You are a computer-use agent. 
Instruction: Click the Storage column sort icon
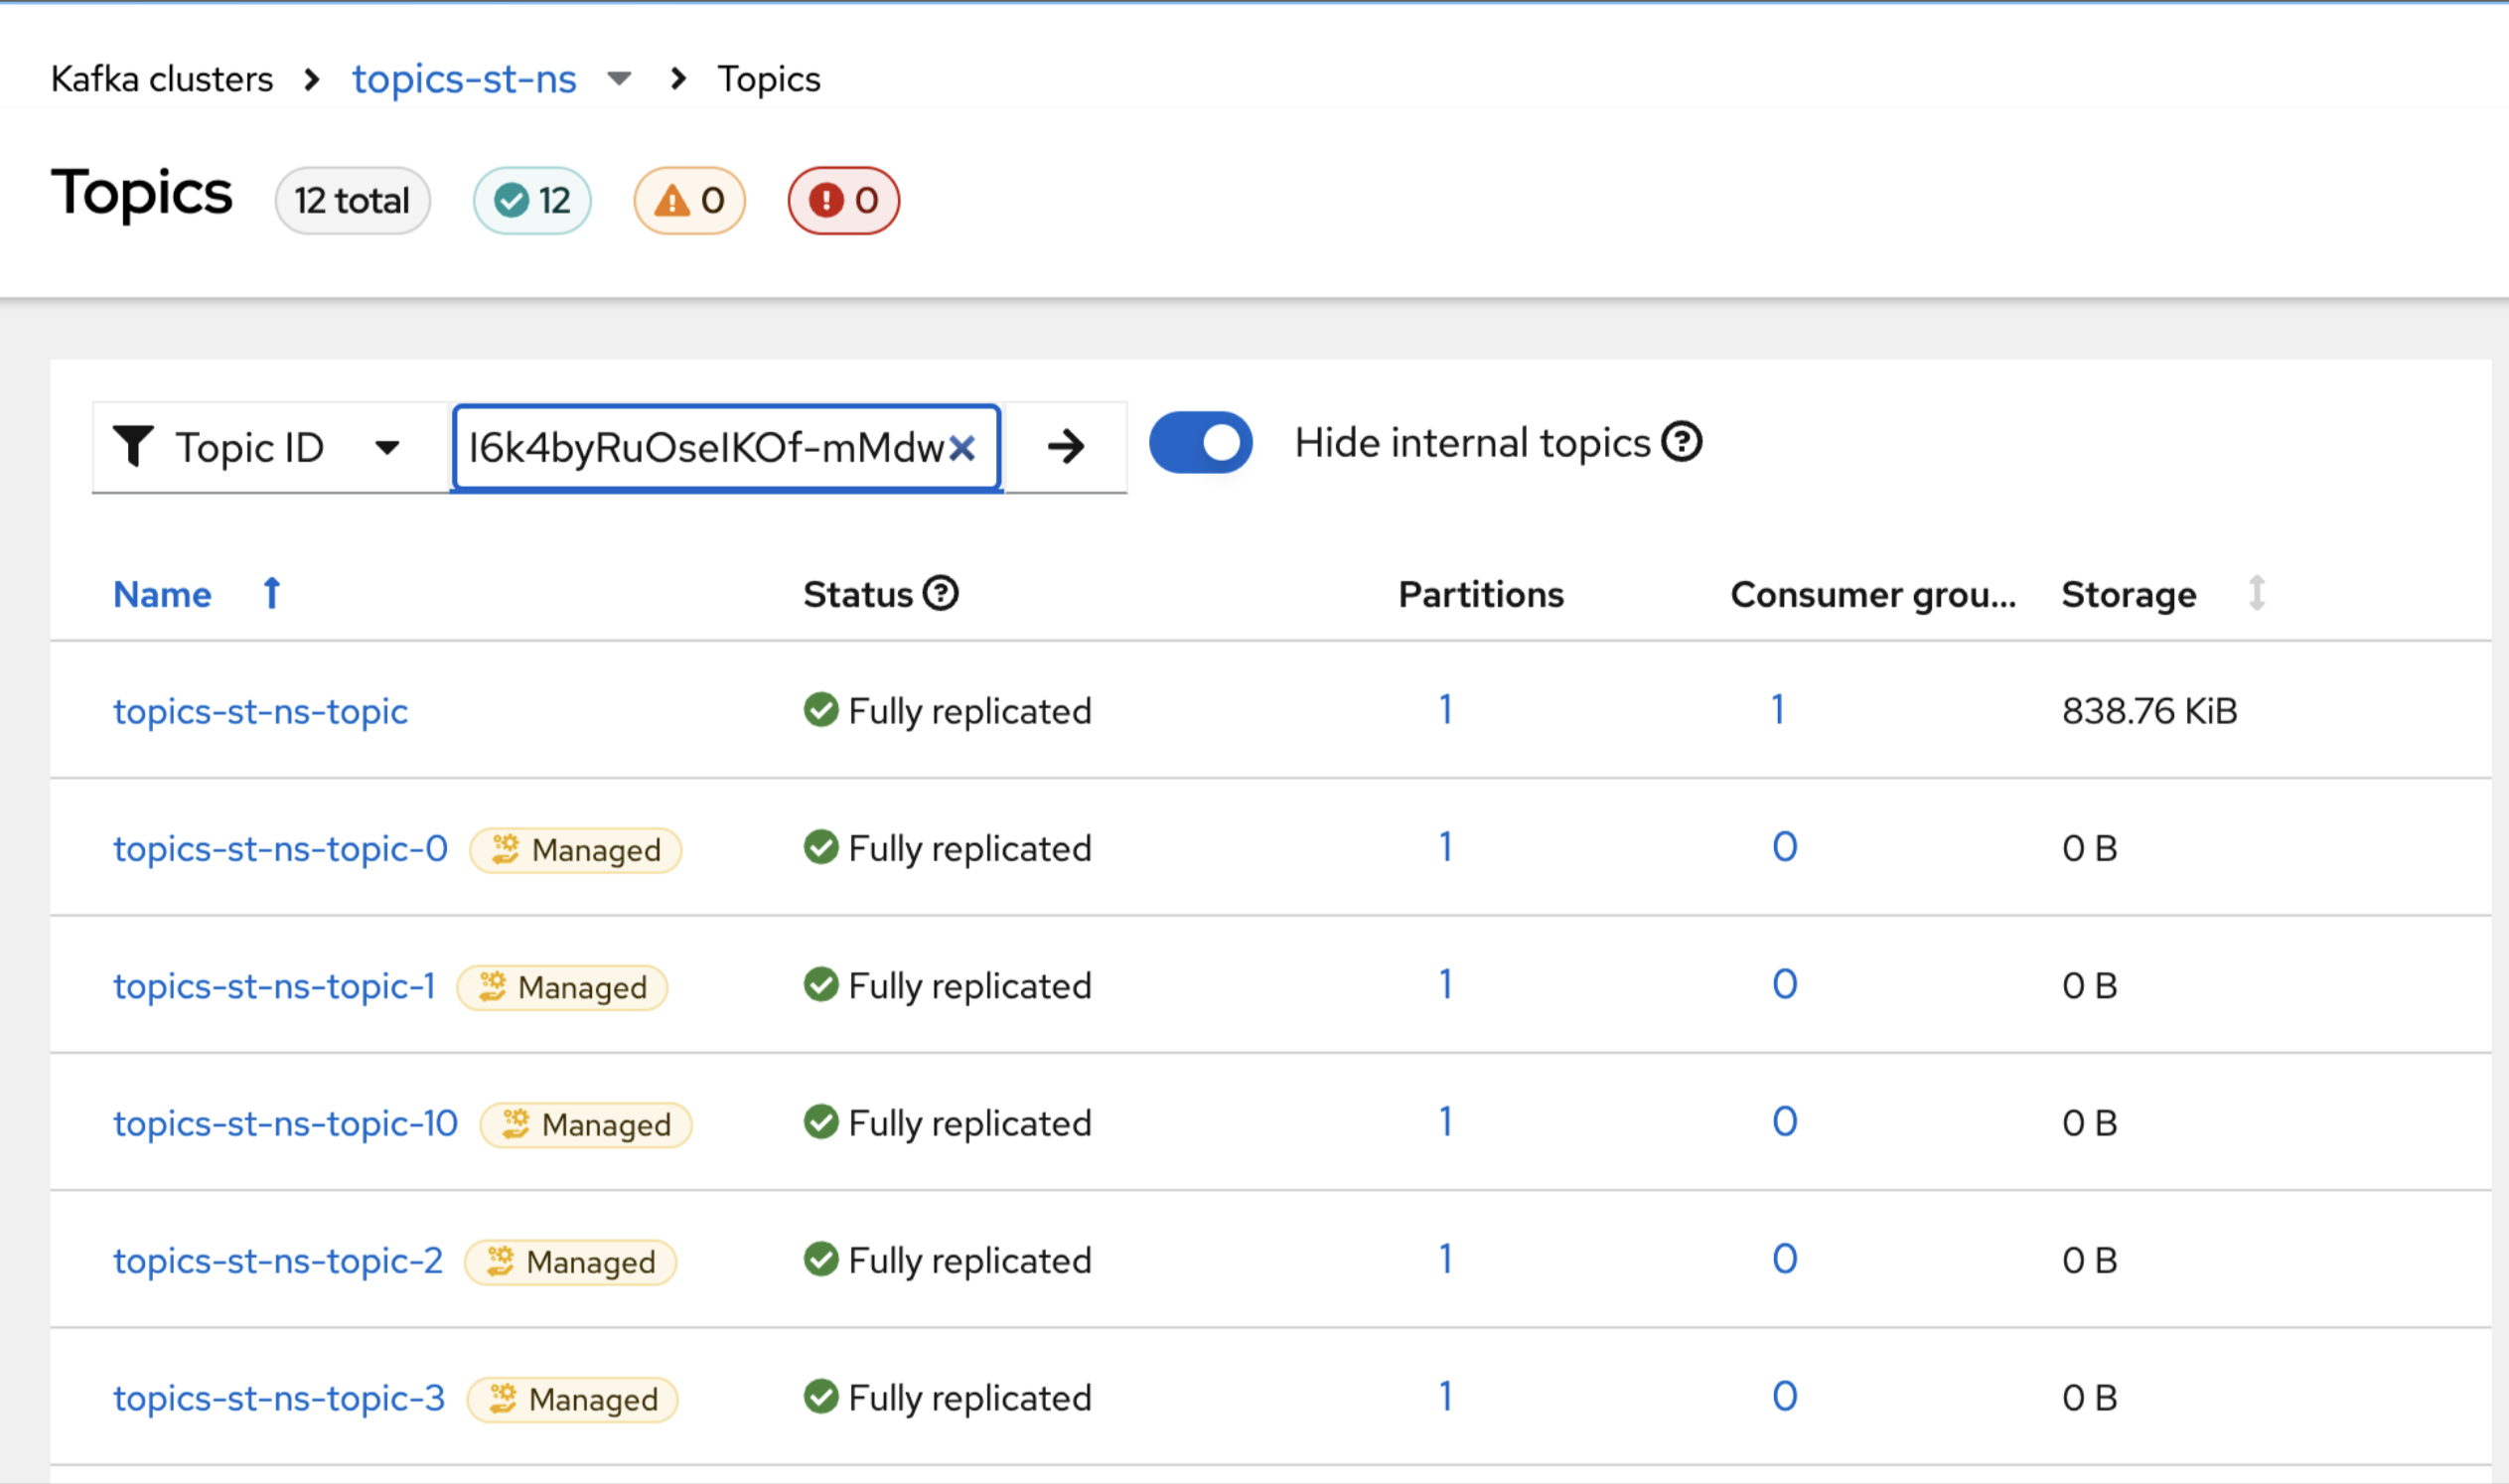point(2256,593)
